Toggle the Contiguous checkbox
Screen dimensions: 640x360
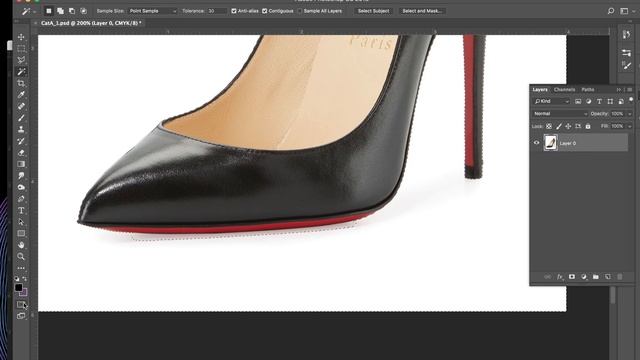pos(264,11)
